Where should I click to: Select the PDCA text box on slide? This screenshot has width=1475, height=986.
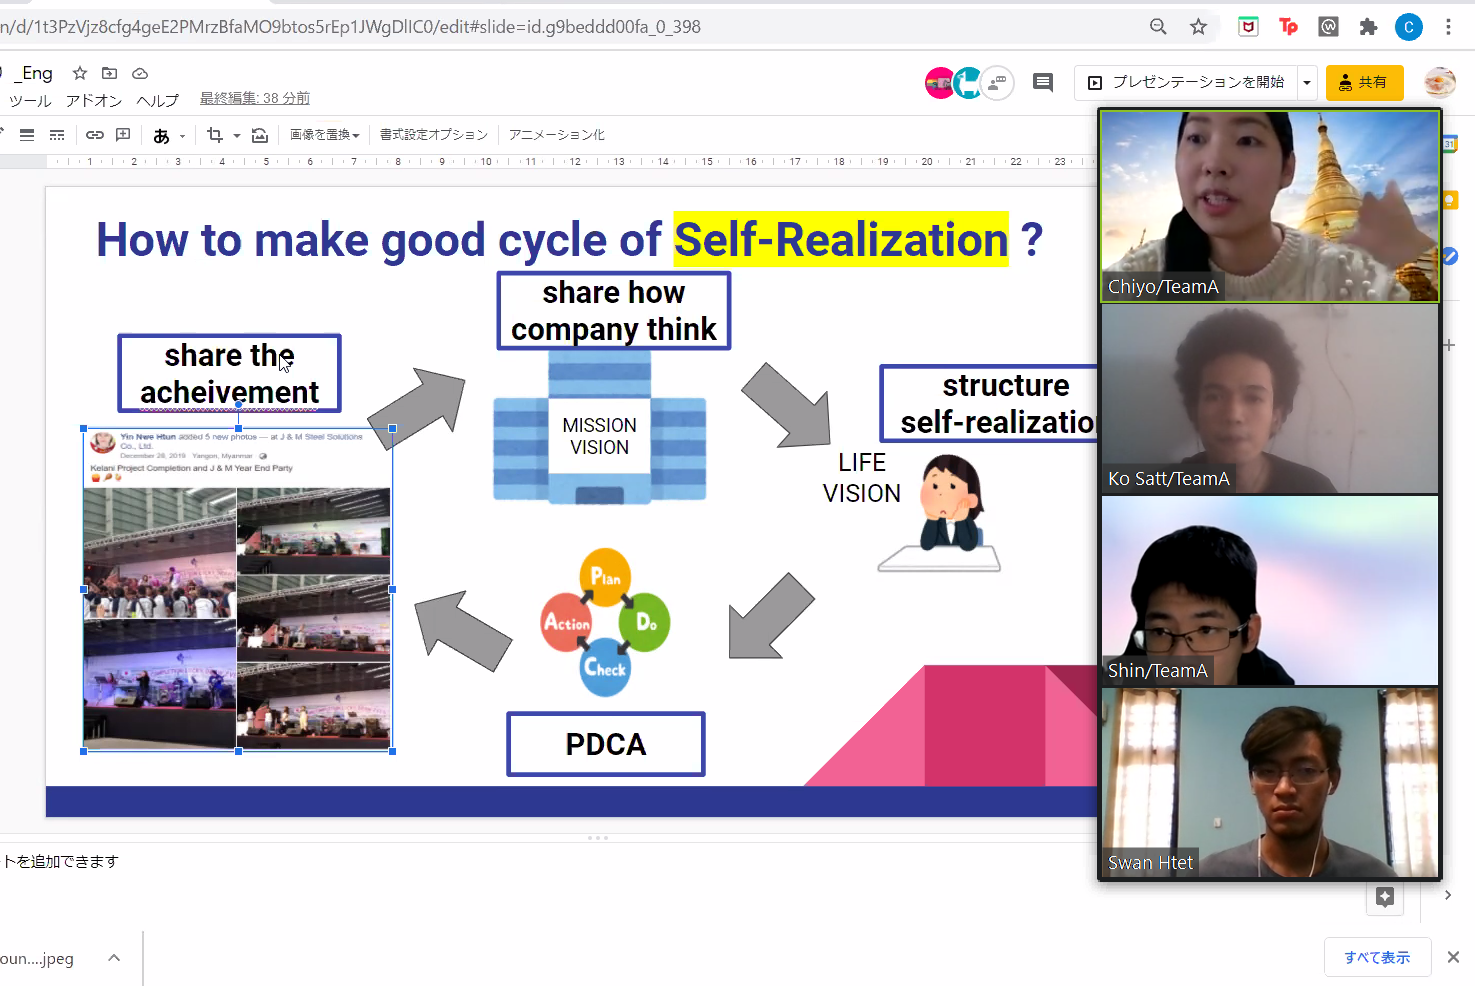coord(605,744)
